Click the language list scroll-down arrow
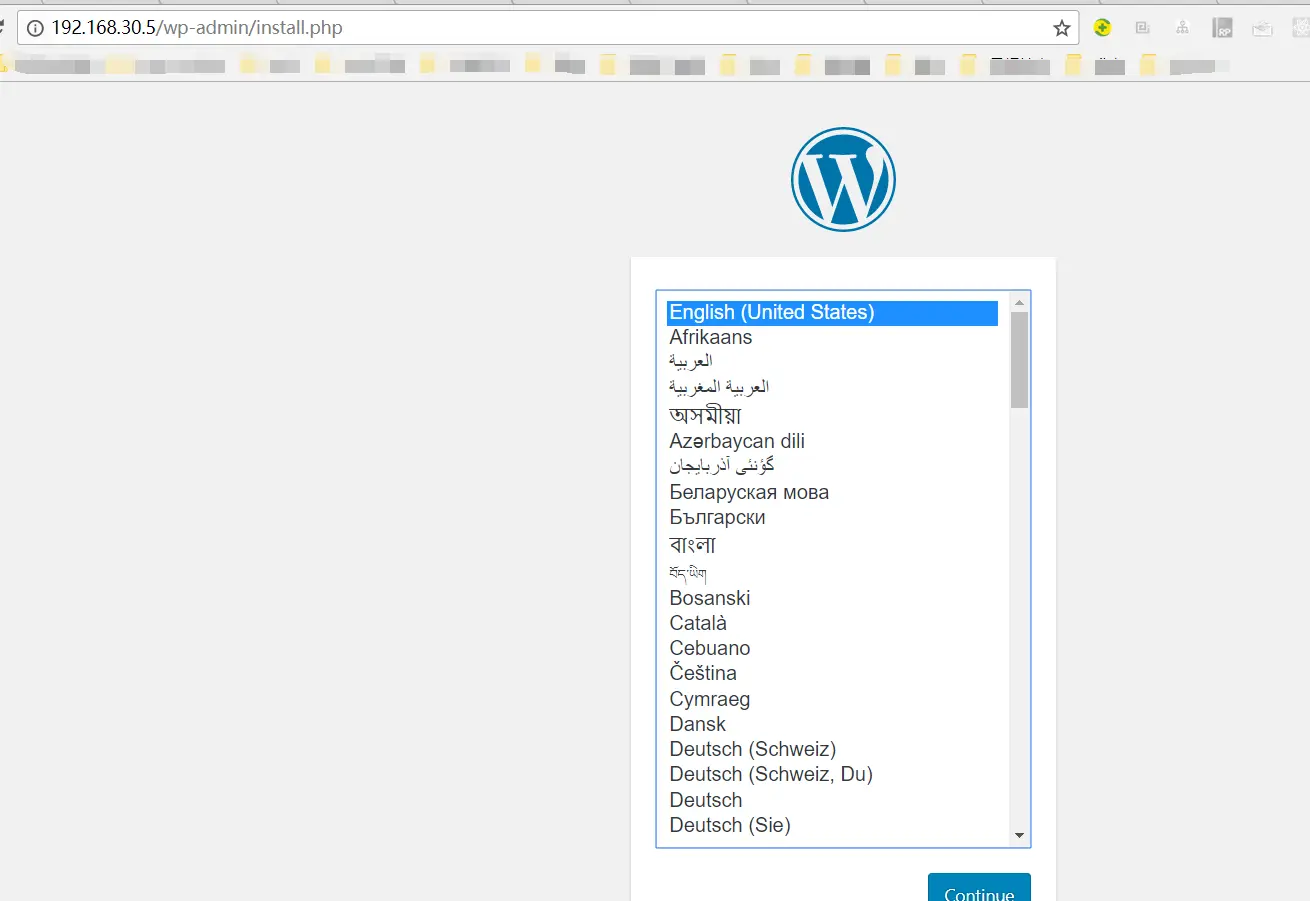The height and width of the screenshot is (901, 1310). [1019, 835]
